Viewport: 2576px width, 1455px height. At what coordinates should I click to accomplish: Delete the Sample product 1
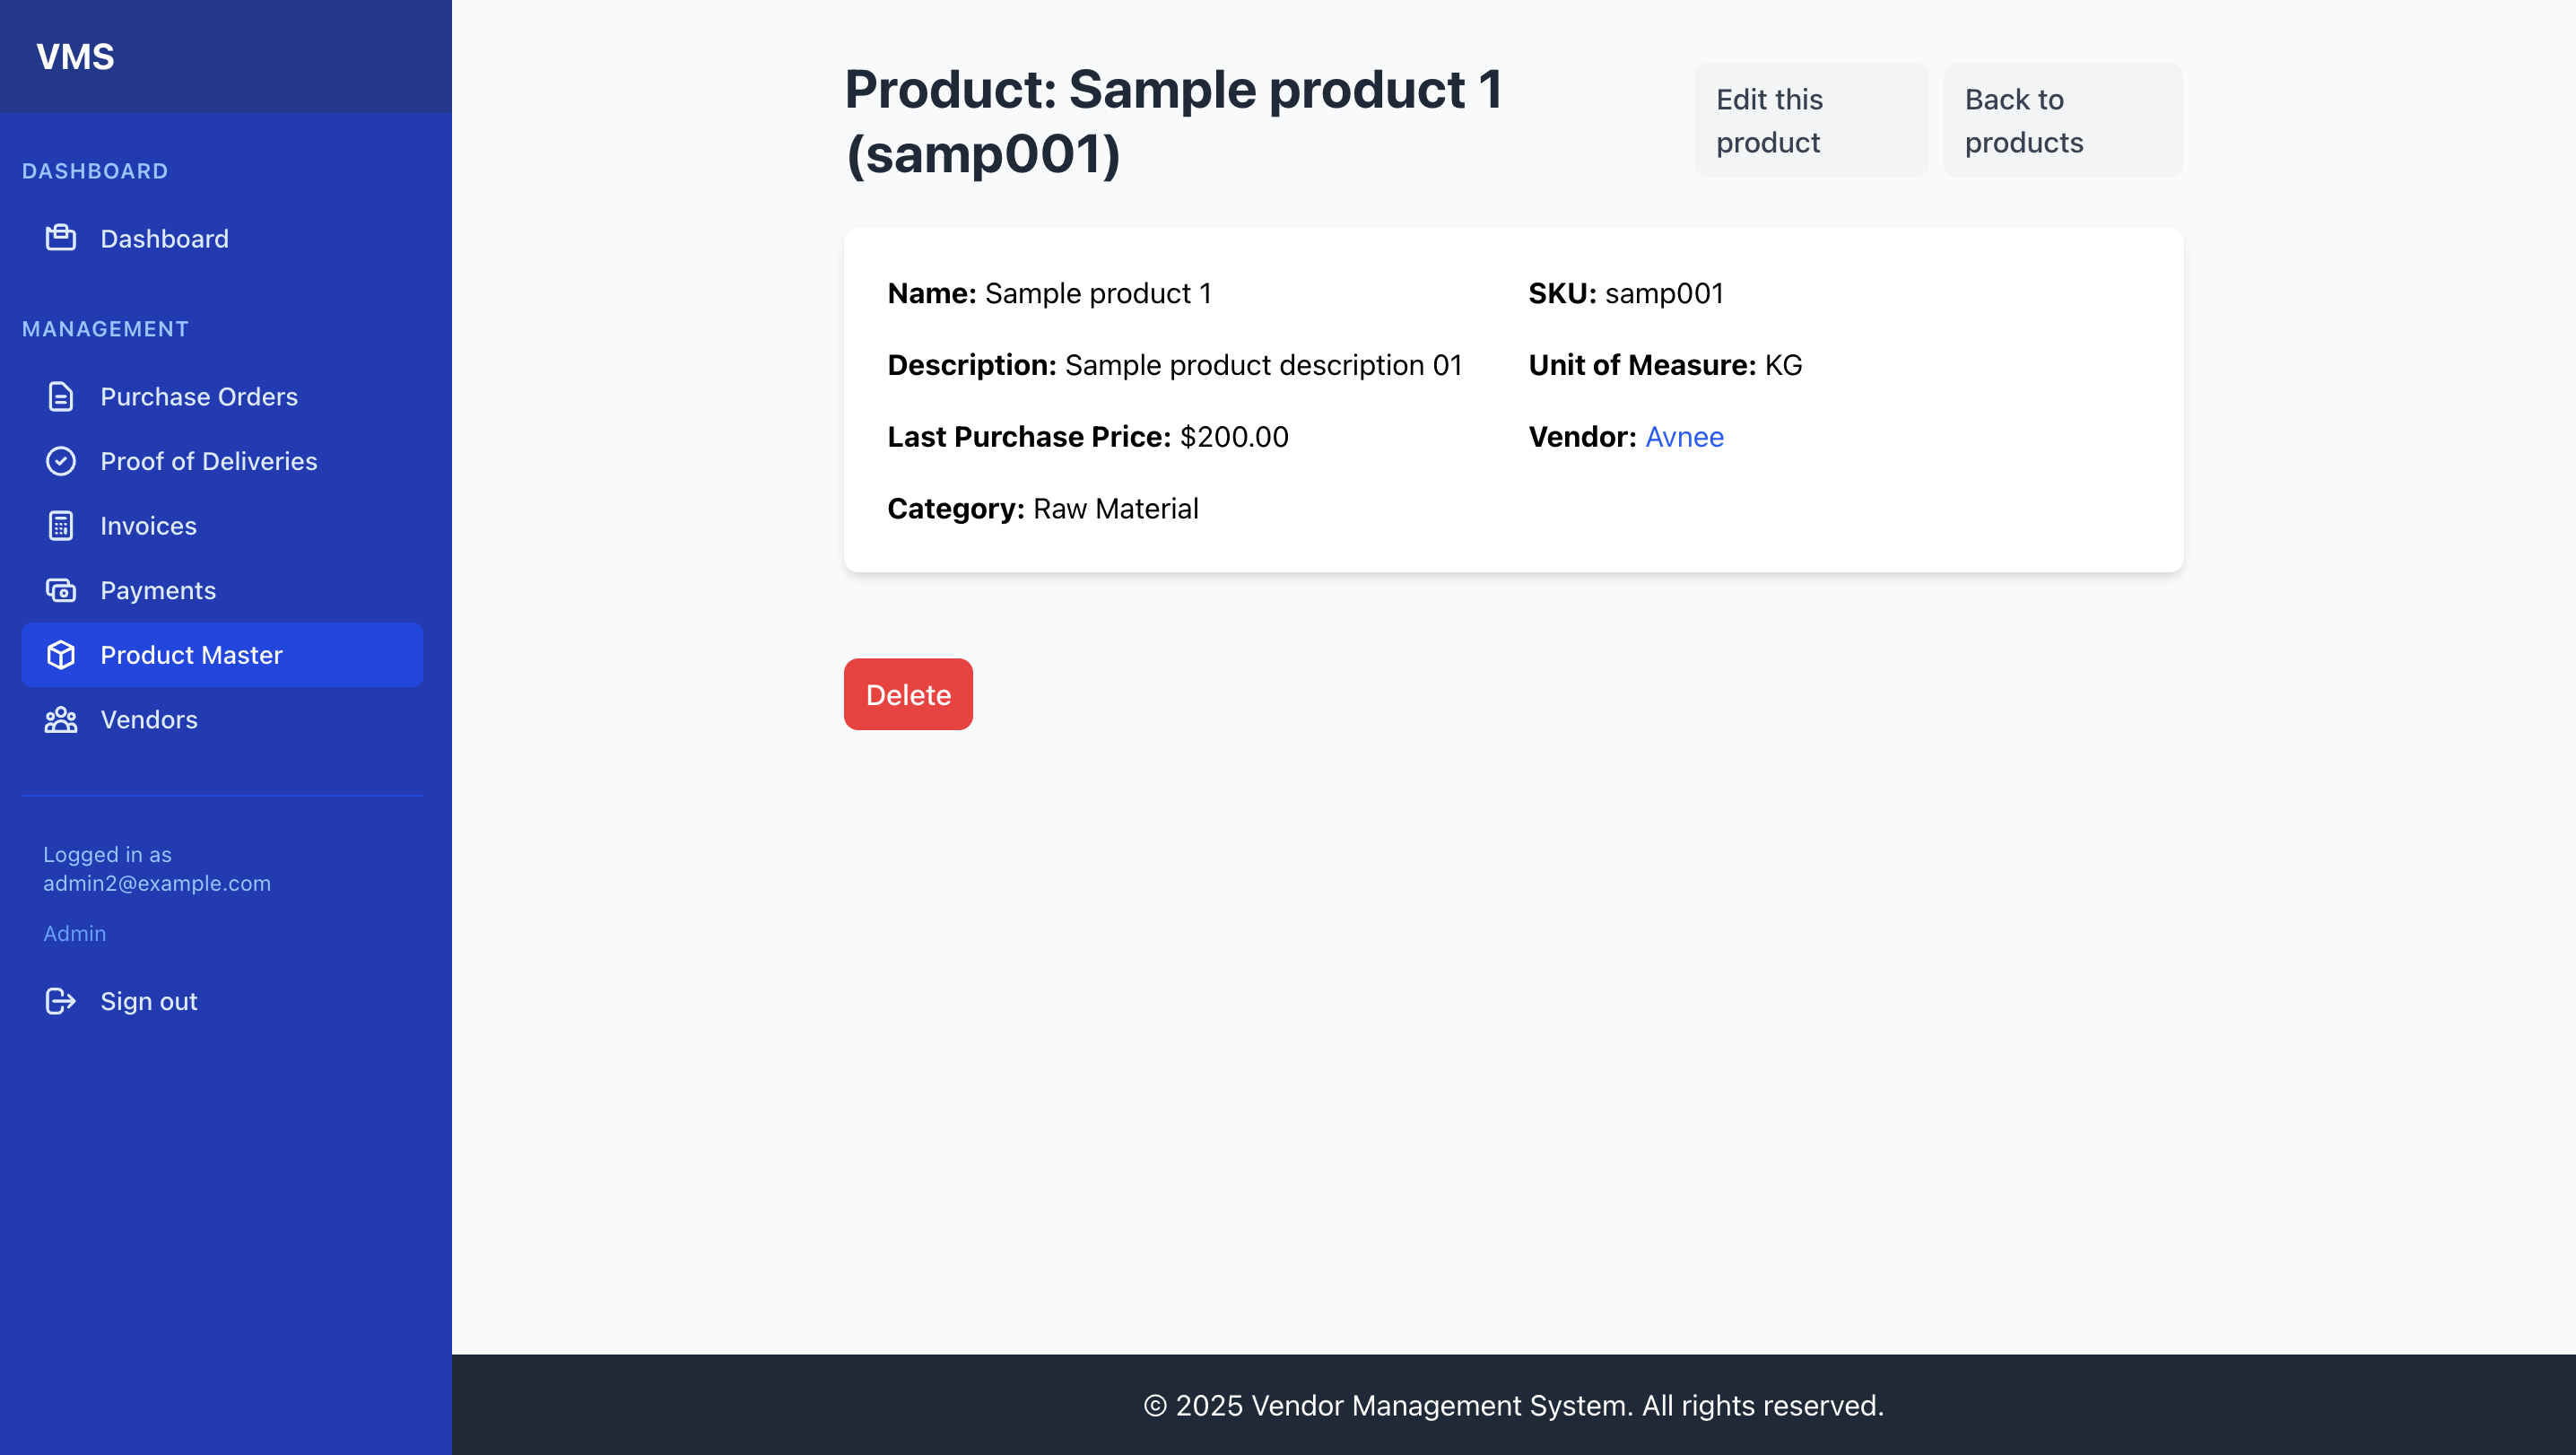click(x=907, y=694)
